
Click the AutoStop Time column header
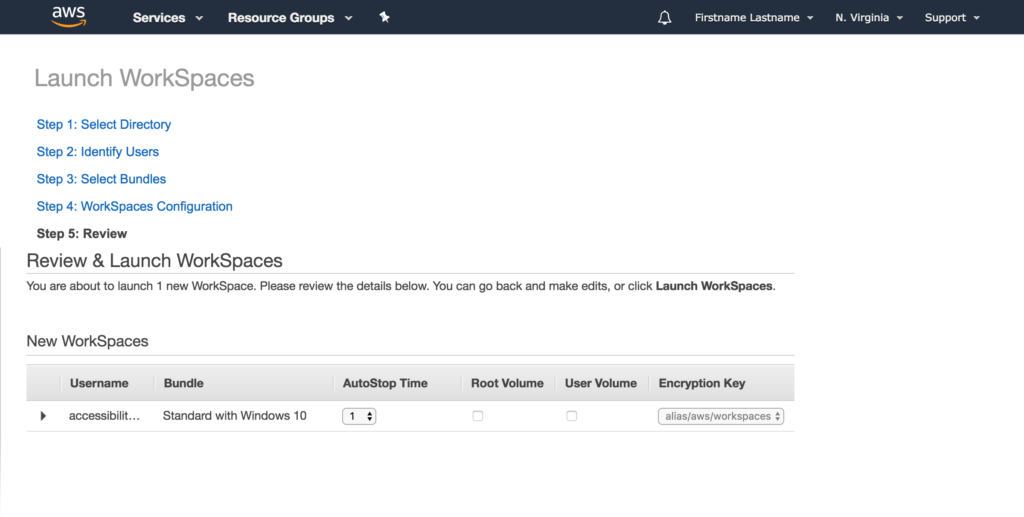tap(385, 383)
